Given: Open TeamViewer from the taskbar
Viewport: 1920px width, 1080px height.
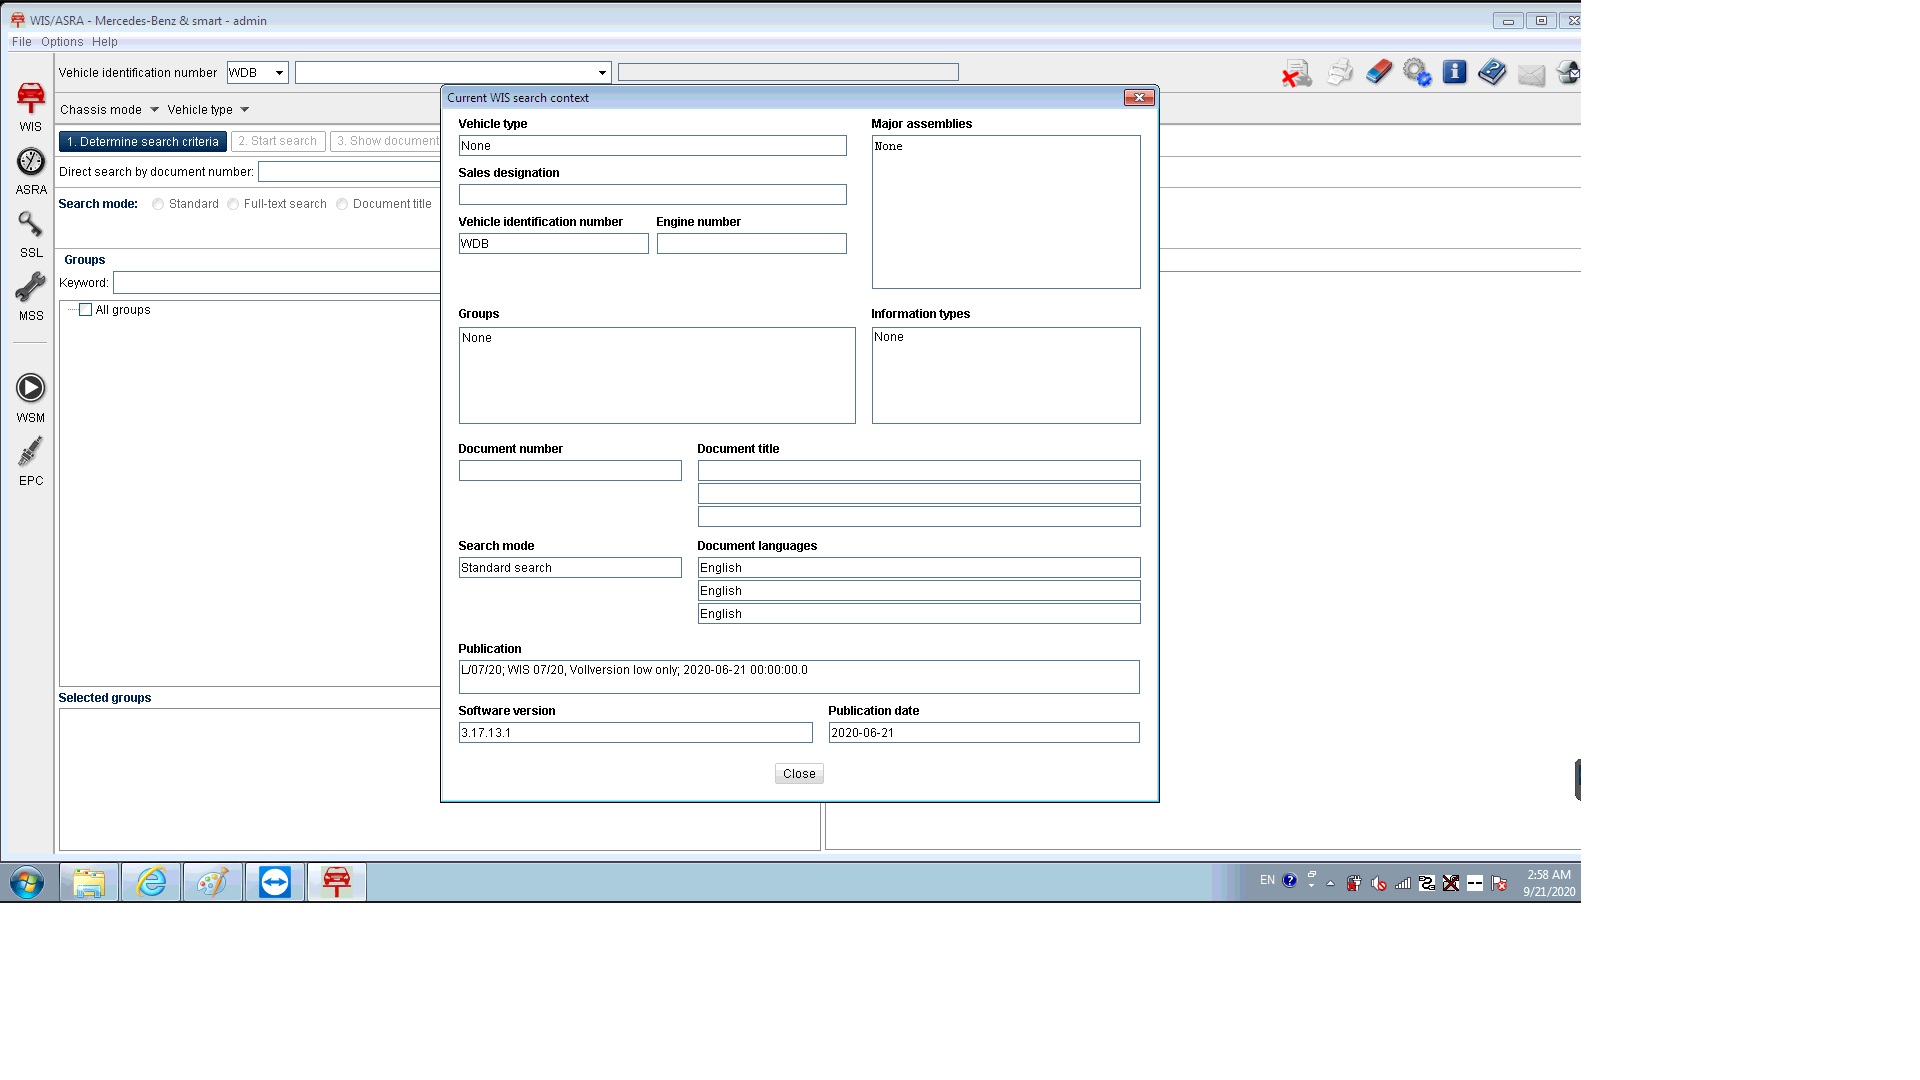Looking at the screenshot, I should click(x=274, y=883).
